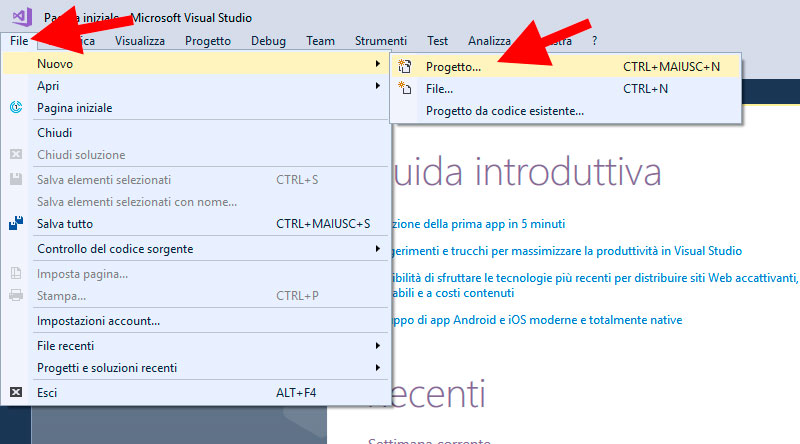
Task: Open the Debug menu
Action: 268,41
